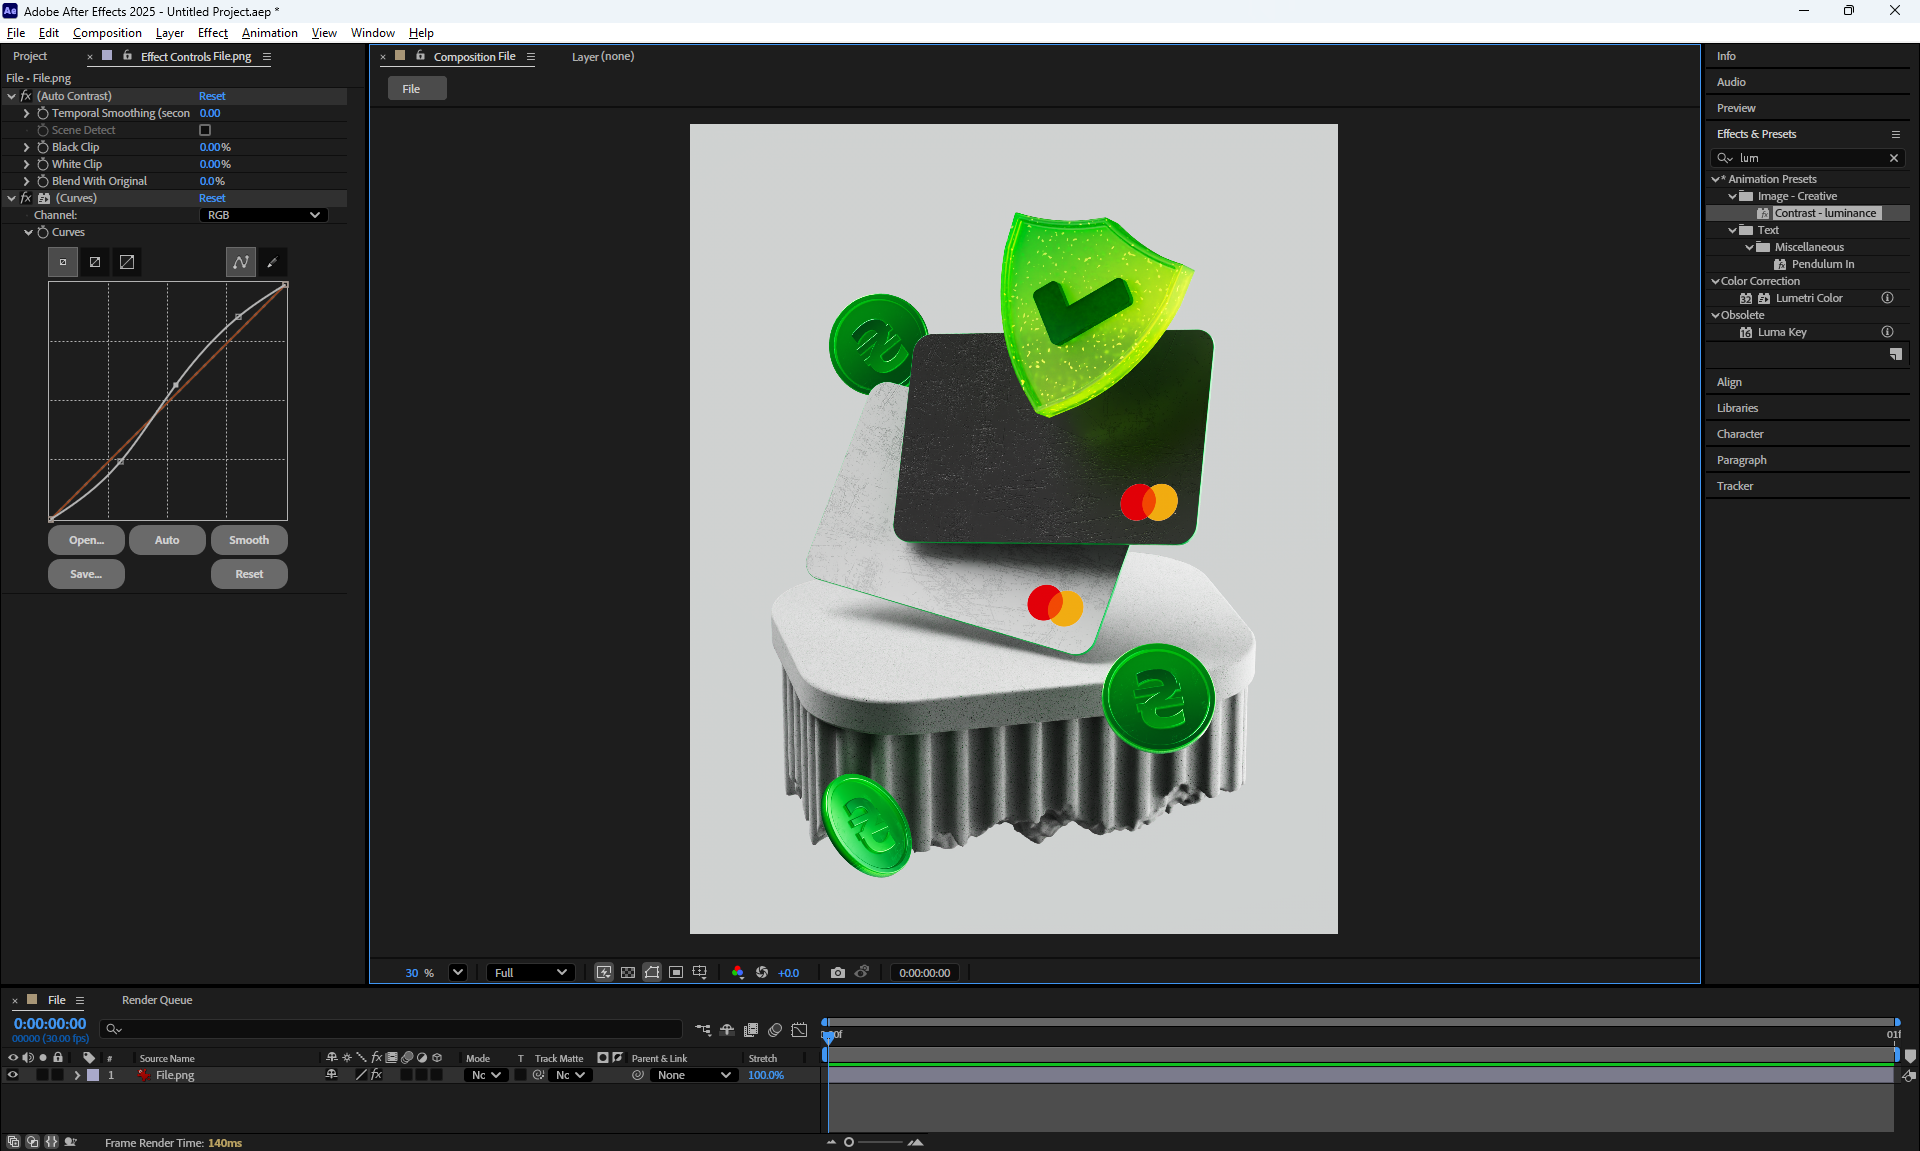Open the Channel RGB dropdown

tap(263, 215)
